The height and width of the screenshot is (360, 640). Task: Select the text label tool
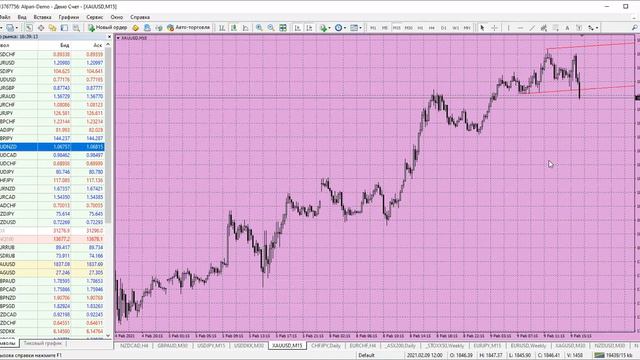point(579,28)
